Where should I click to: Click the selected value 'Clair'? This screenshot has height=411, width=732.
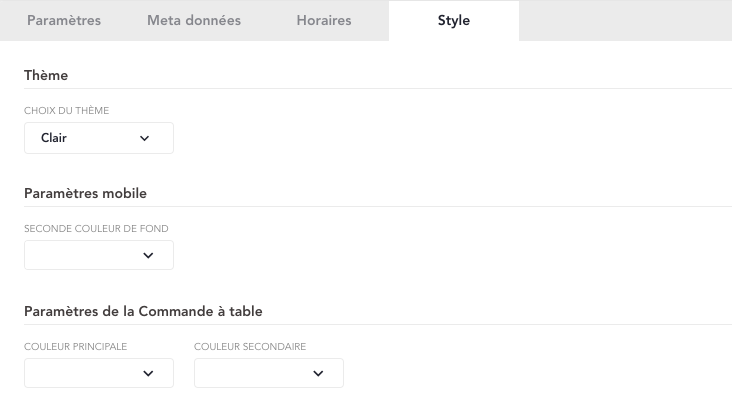tap(54, 138)
